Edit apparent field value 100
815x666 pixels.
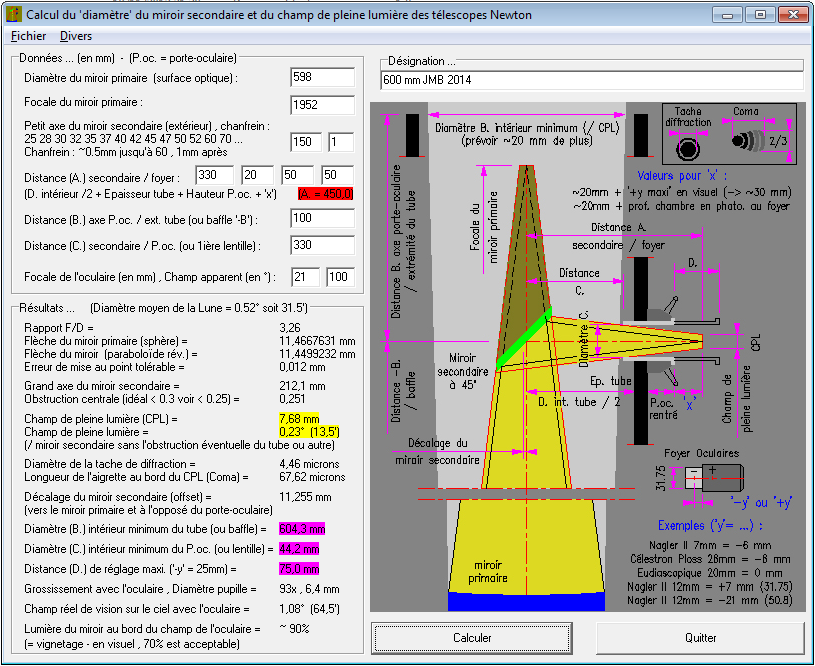pyautogui.click(x=340, y=277)
